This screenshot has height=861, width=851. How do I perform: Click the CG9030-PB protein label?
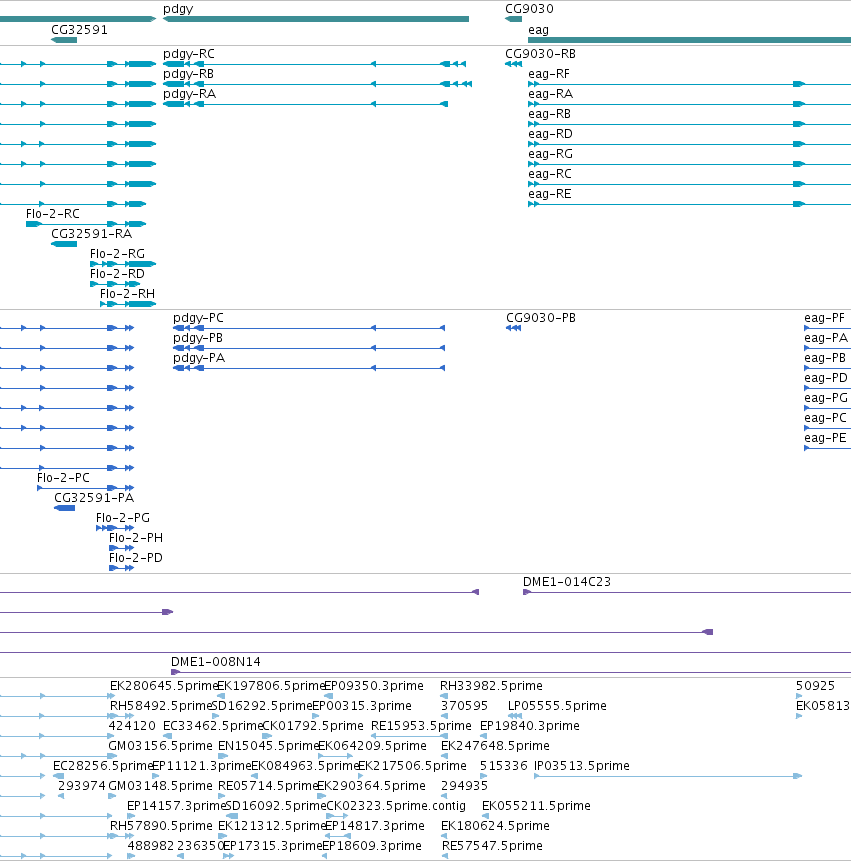tap(541, 318)
